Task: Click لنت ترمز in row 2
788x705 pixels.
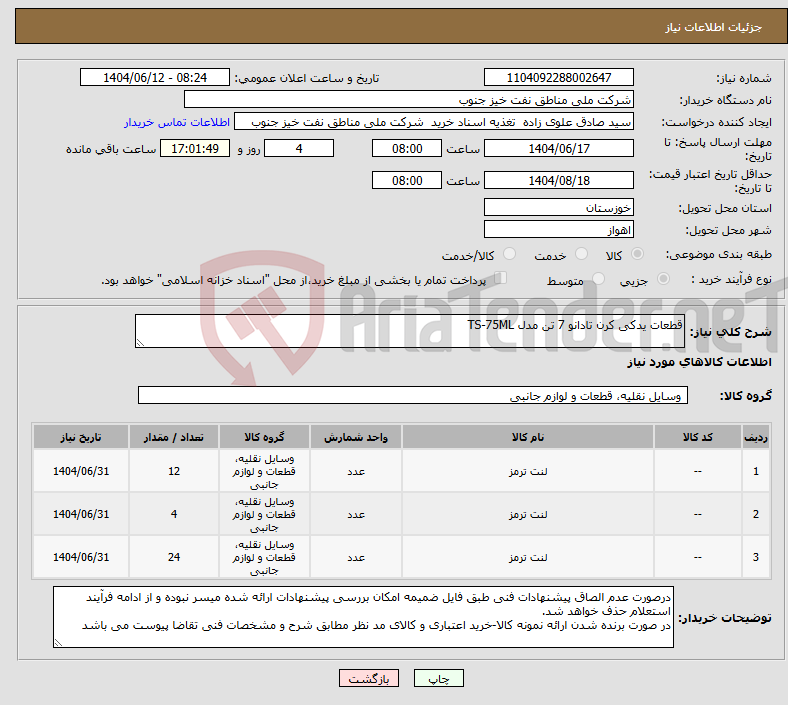Action: point(528,515)
